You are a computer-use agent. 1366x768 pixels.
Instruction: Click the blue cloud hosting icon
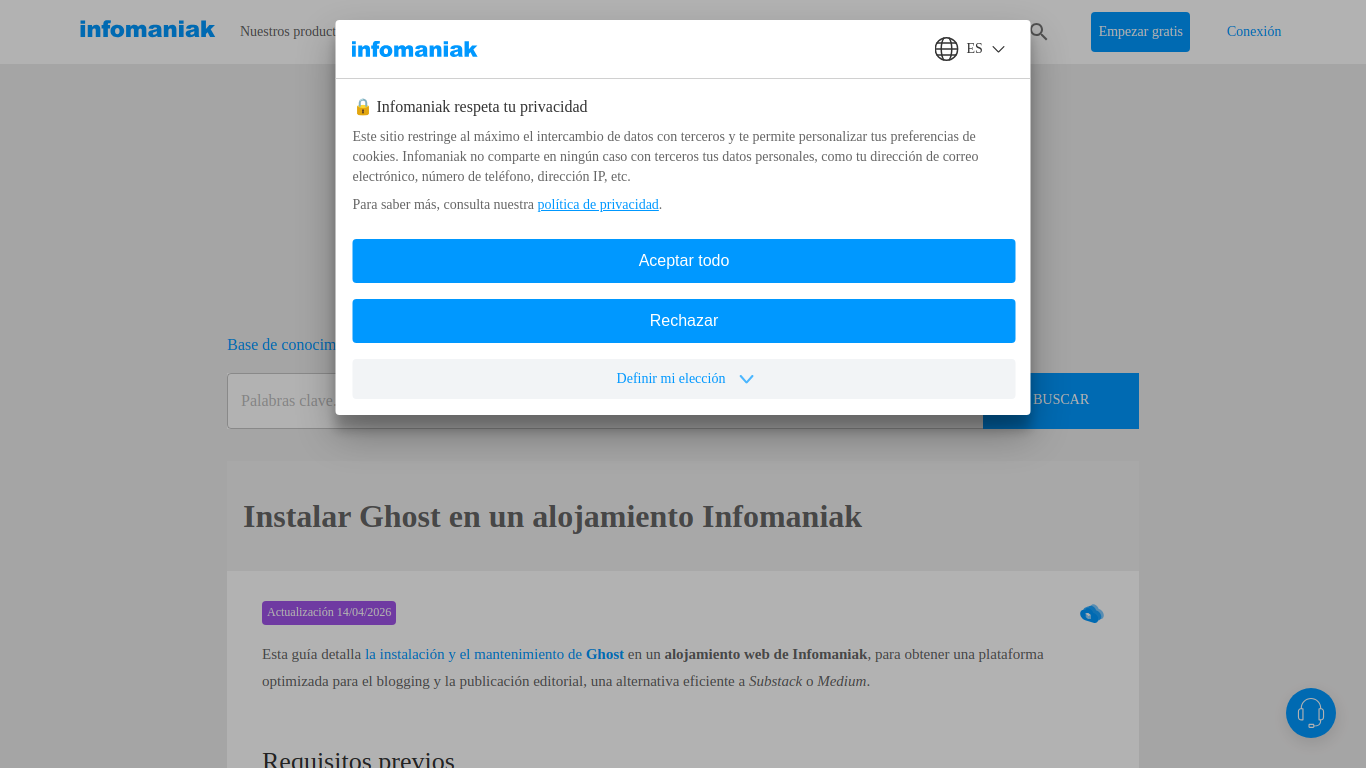[1092, 613]
